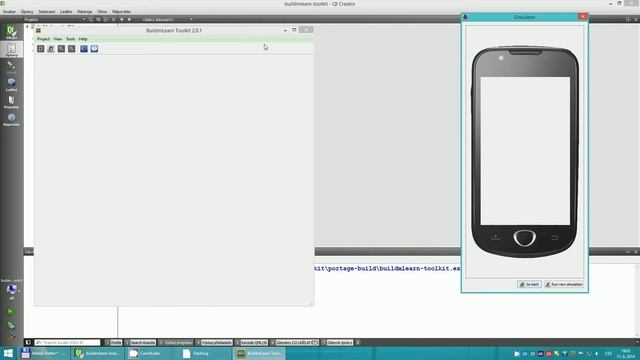Switch to Qt Creator Welcome mode
This screenshot has height=360, width=640.
11,32
